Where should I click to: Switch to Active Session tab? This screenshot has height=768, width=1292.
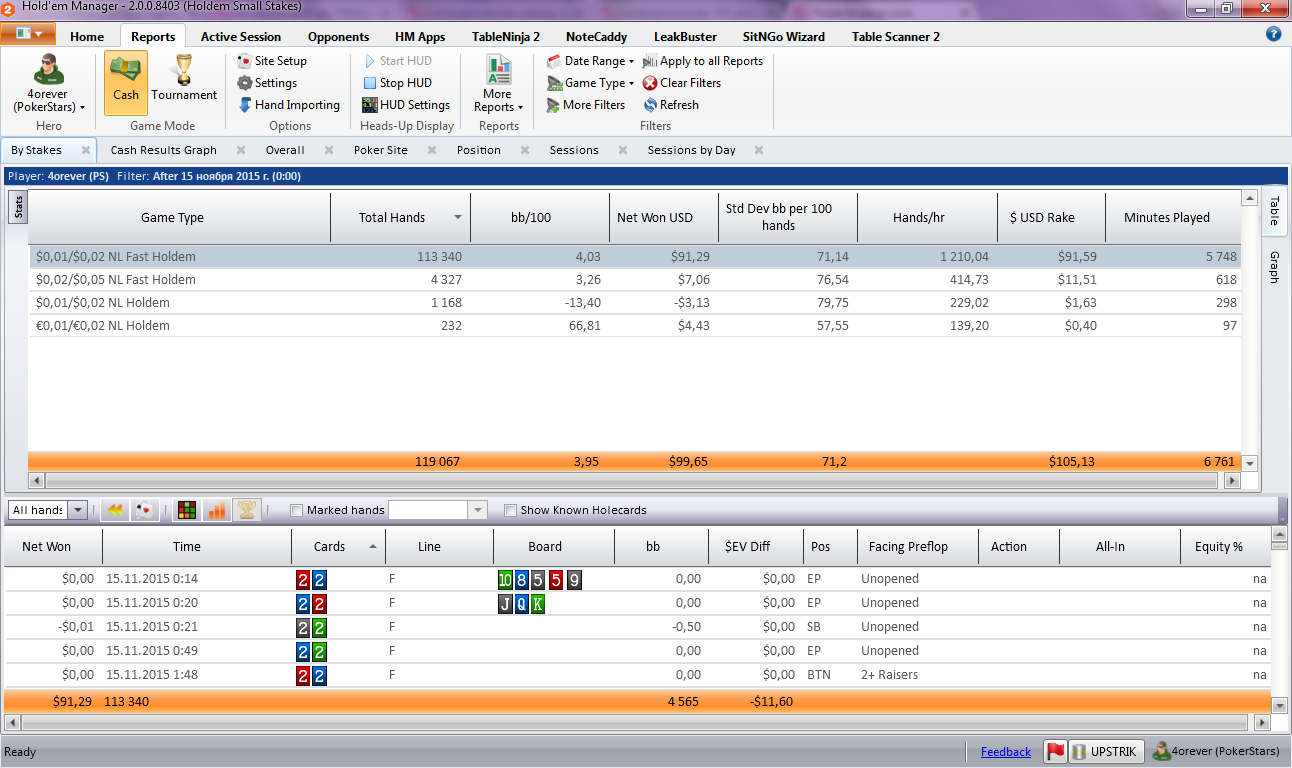241,37
